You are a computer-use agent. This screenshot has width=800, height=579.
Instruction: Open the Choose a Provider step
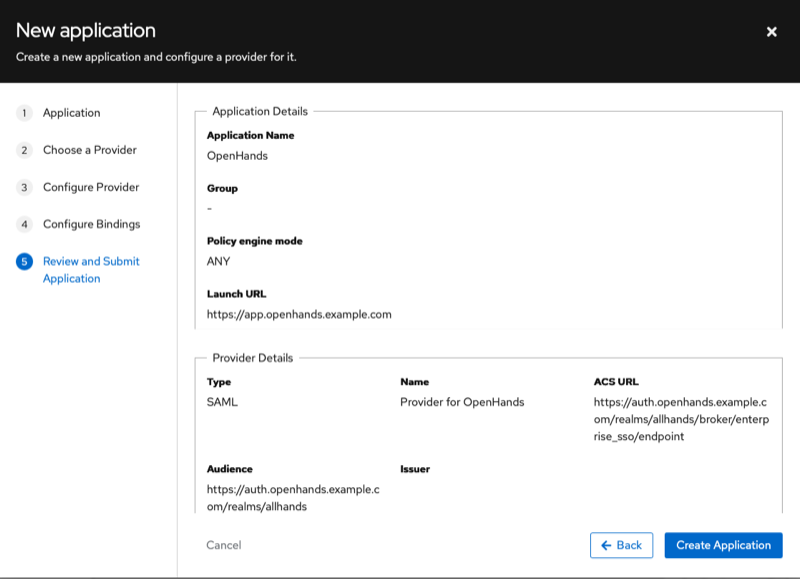point(90,150)
